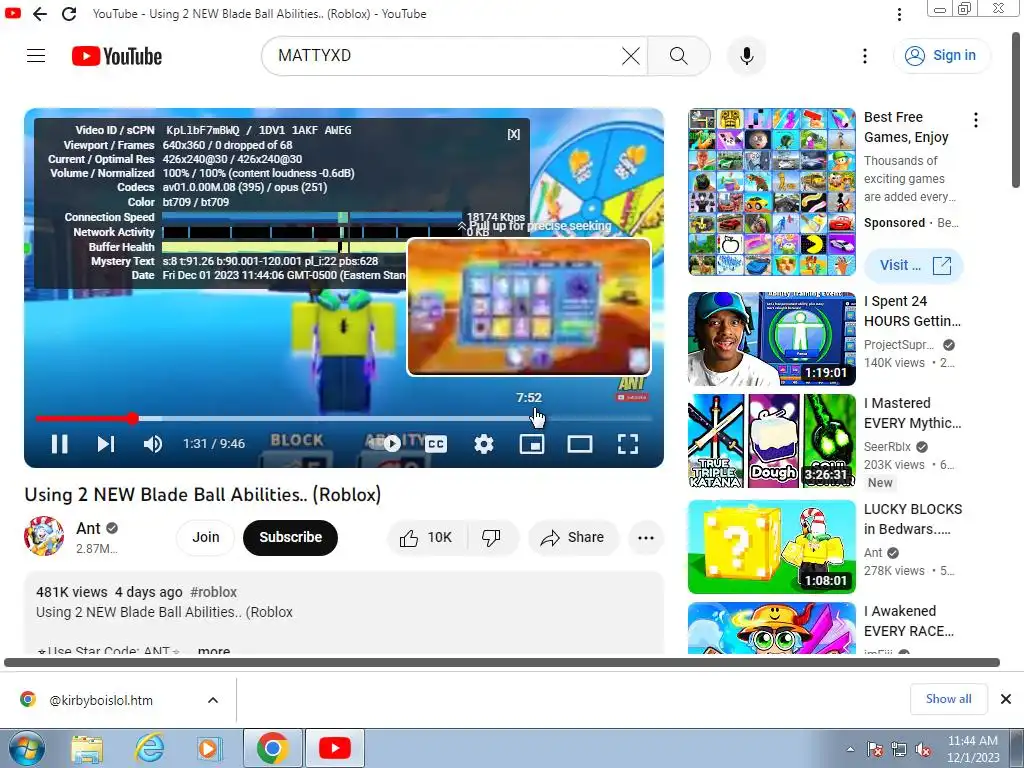Open the sponsored ad options menu

(x=976, y=120)
